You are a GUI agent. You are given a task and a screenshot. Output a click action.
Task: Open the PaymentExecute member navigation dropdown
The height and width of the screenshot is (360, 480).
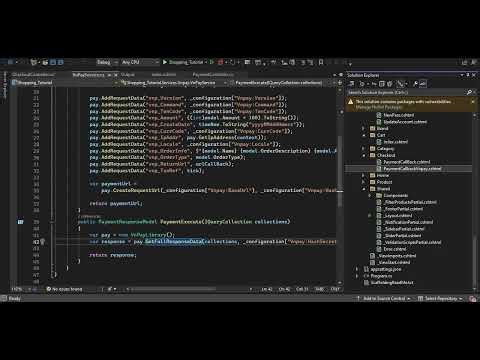282,83
